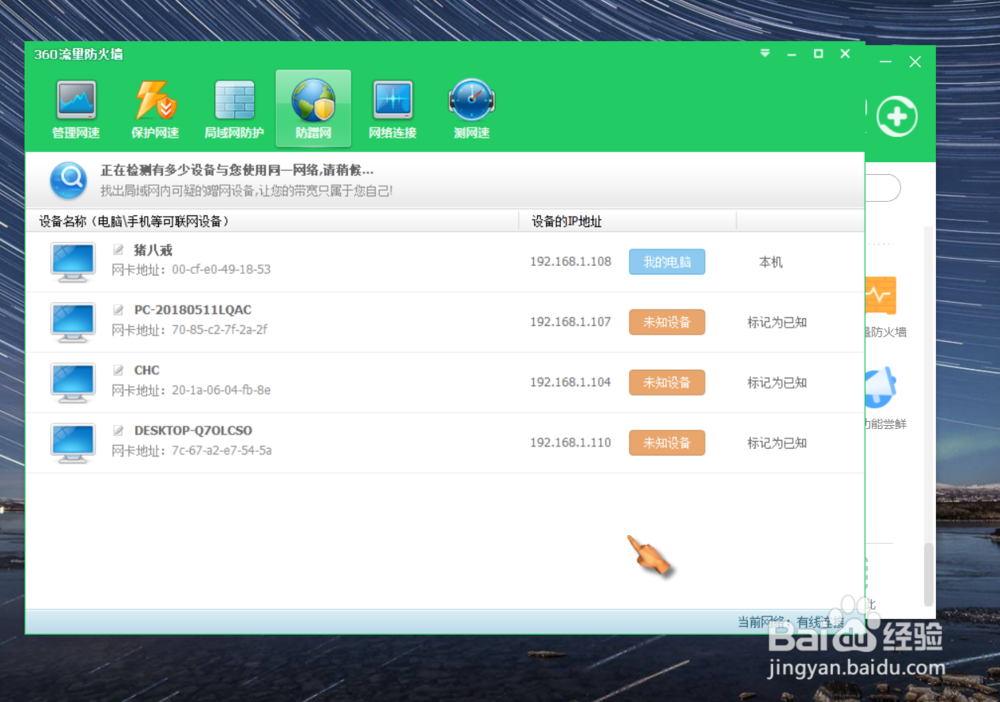Minimize the background green window

pyautogui.click(x=885, y=62)
